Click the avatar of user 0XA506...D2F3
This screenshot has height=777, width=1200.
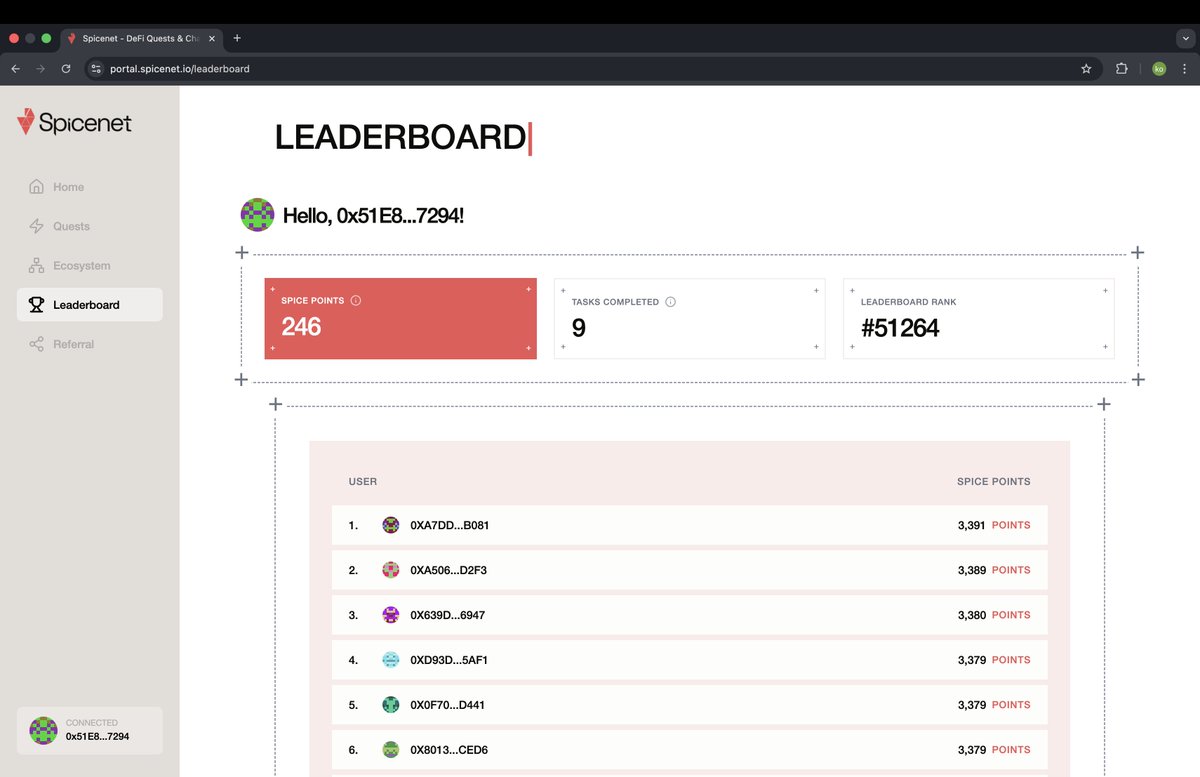coord(391,570)
